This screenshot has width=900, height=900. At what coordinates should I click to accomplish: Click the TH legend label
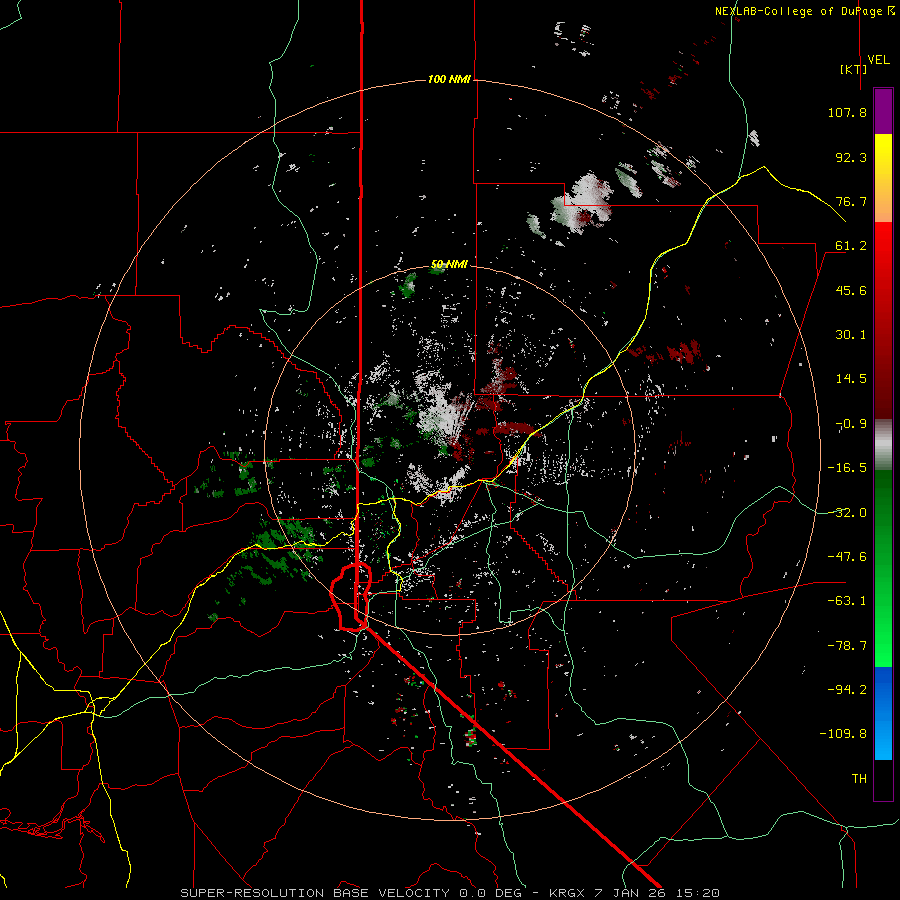859,779
